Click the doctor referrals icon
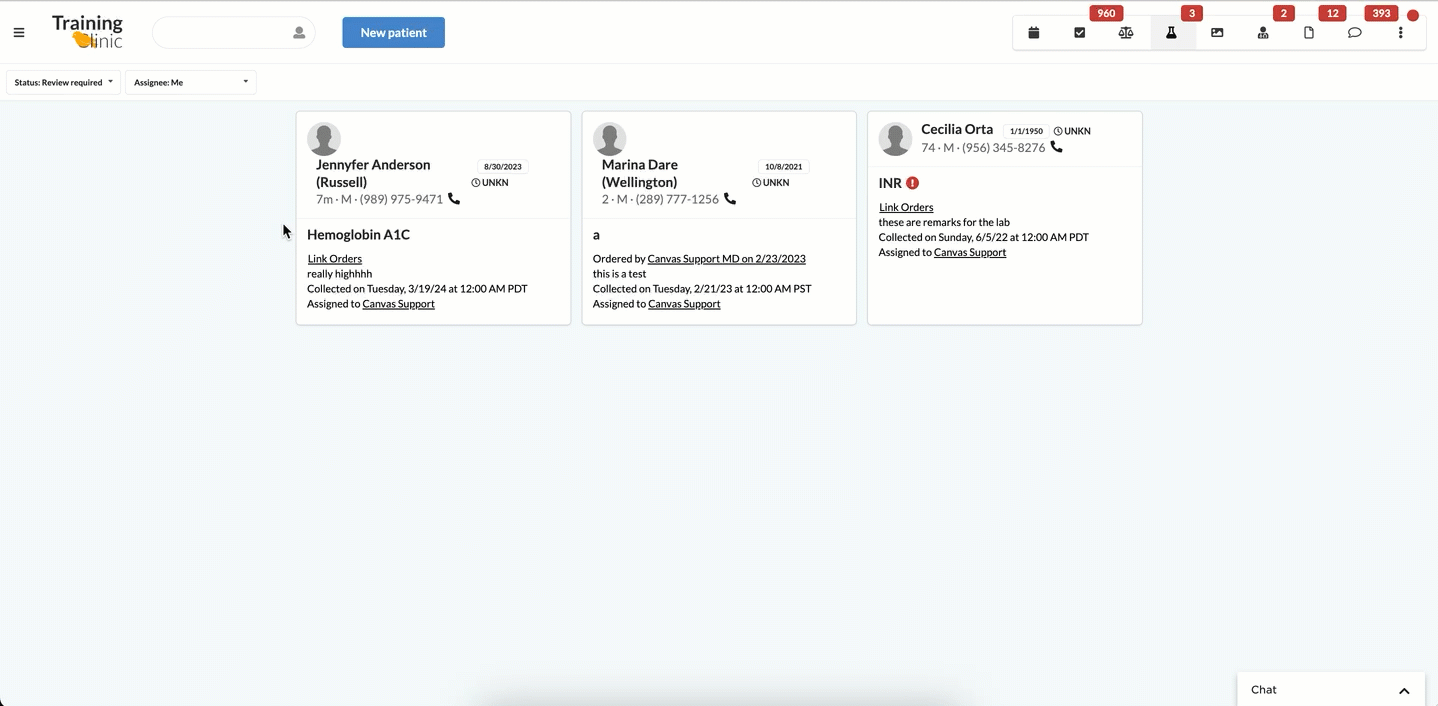The height and width of the screenshot is (706, 1438). pos(1263,33)
